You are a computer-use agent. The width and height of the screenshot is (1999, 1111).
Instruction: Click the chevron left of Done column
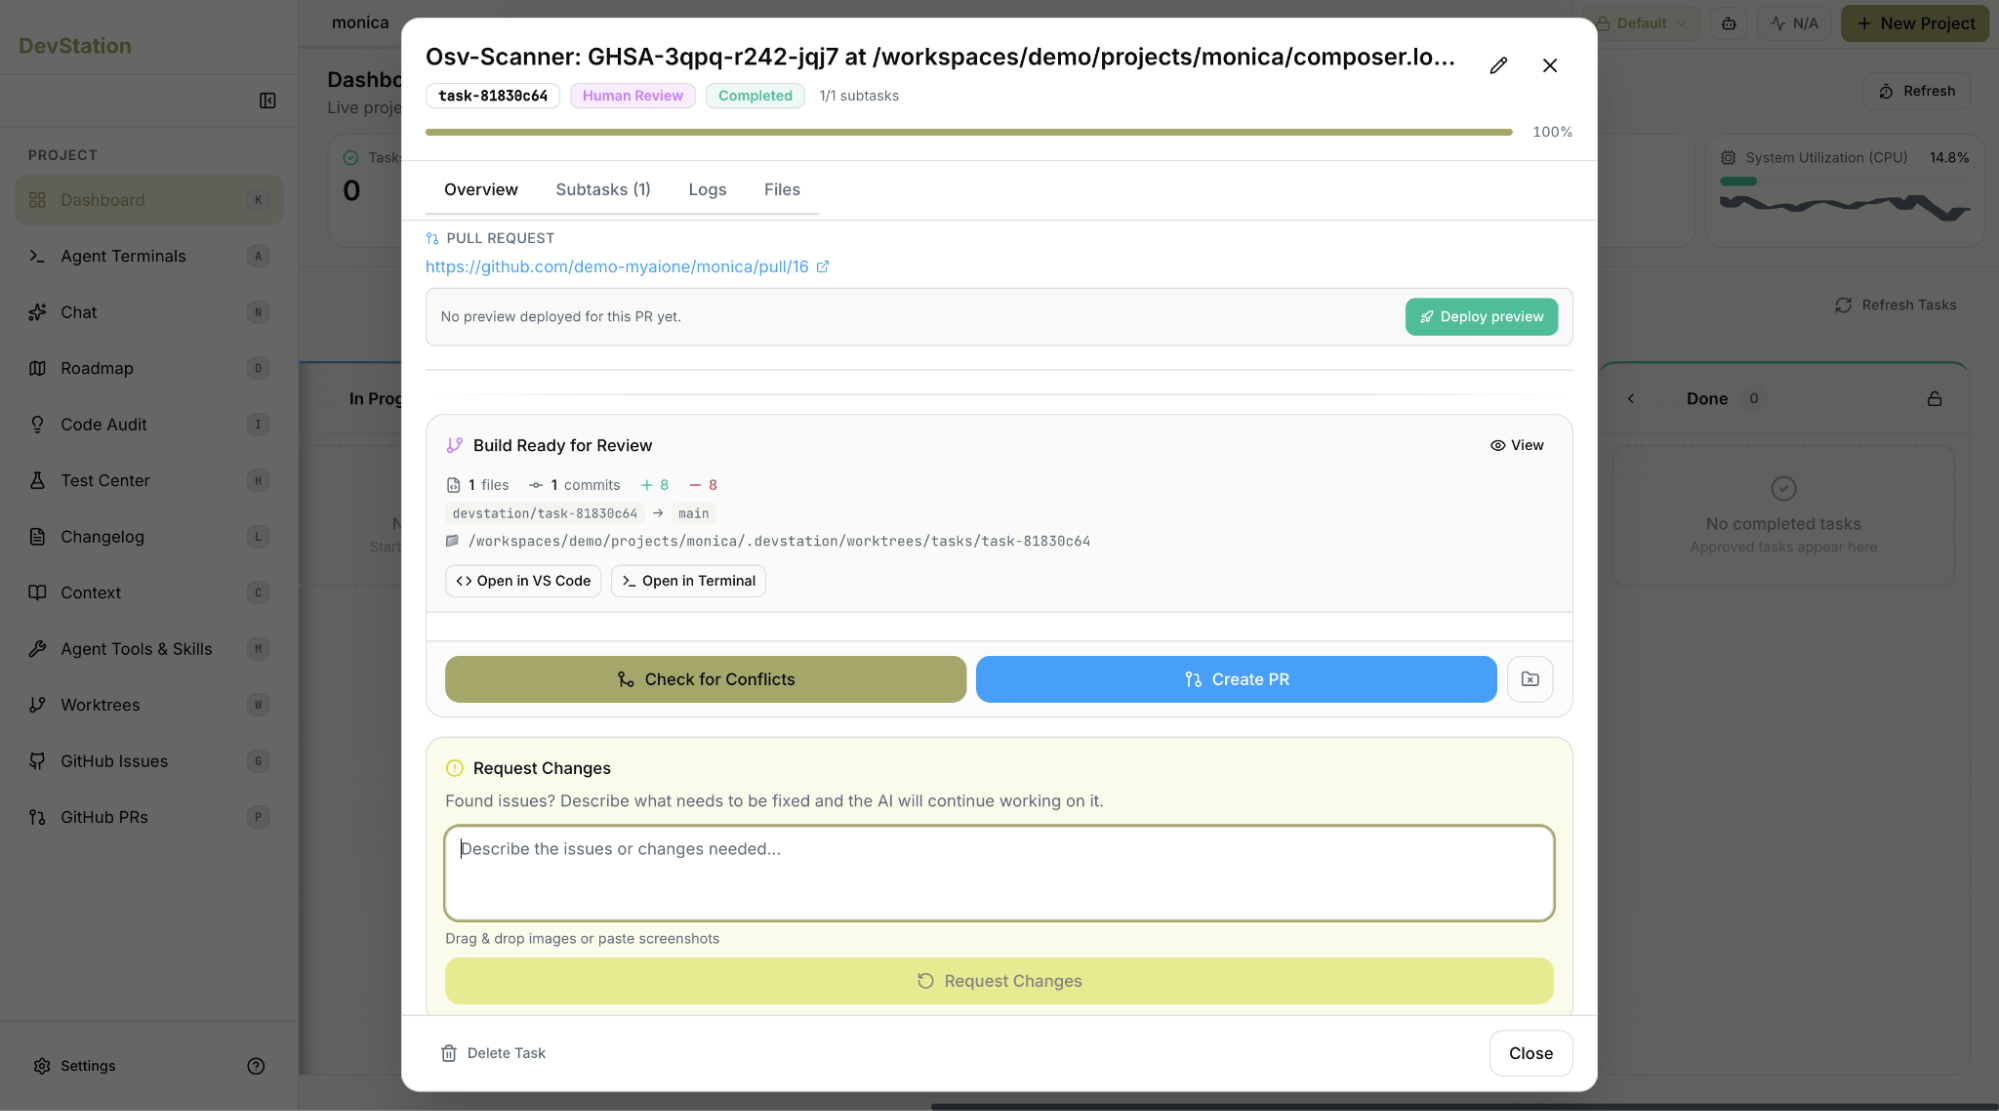[1631, 399]
